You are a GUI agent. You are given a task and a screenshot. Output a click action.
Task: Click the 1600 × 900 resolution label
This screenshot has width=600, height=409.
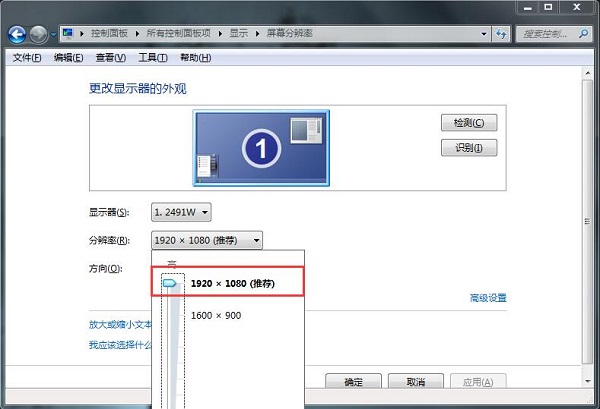216,316
